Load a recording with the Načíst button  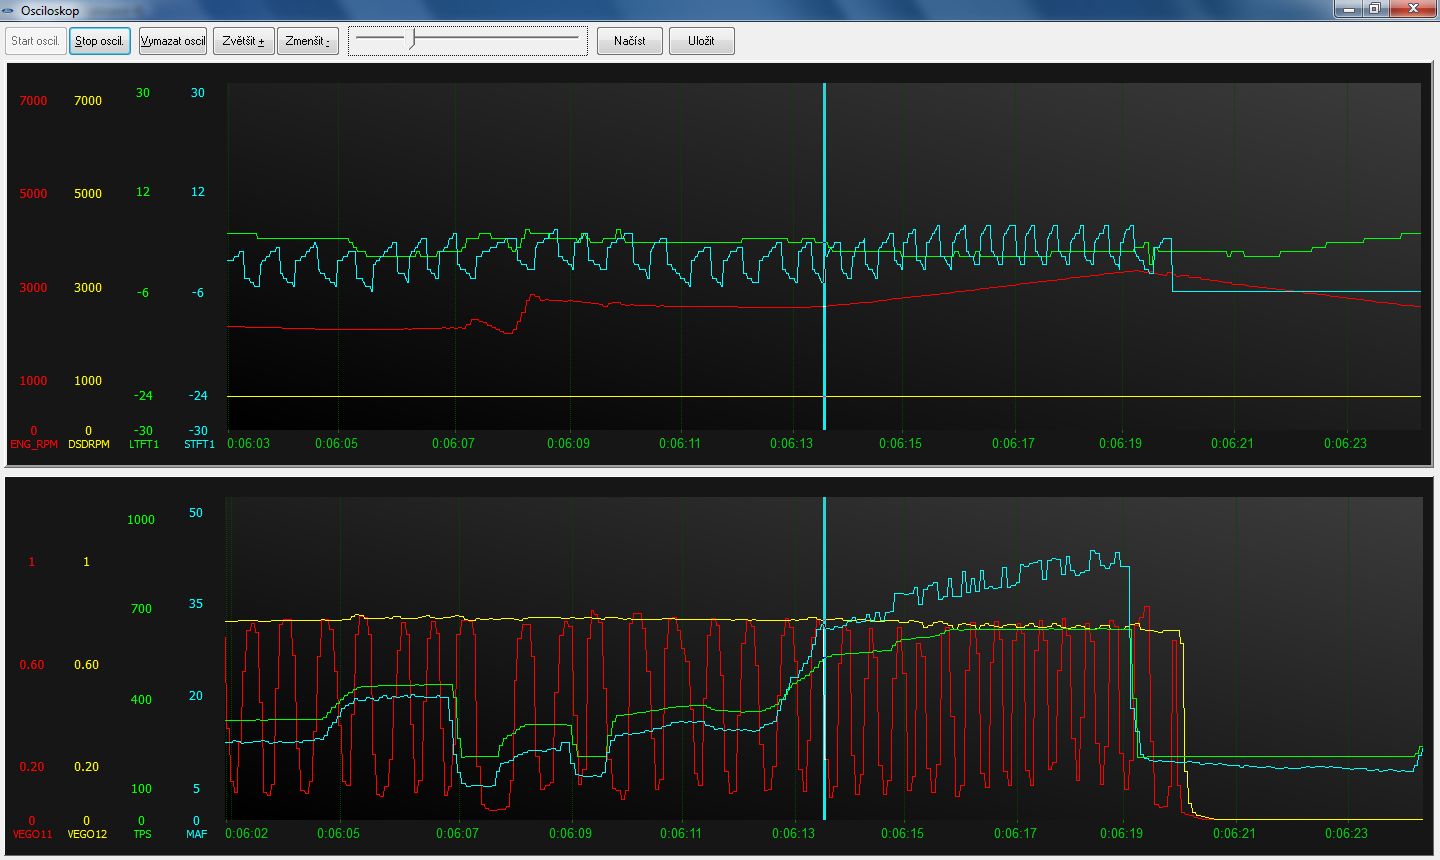point(629,41)
